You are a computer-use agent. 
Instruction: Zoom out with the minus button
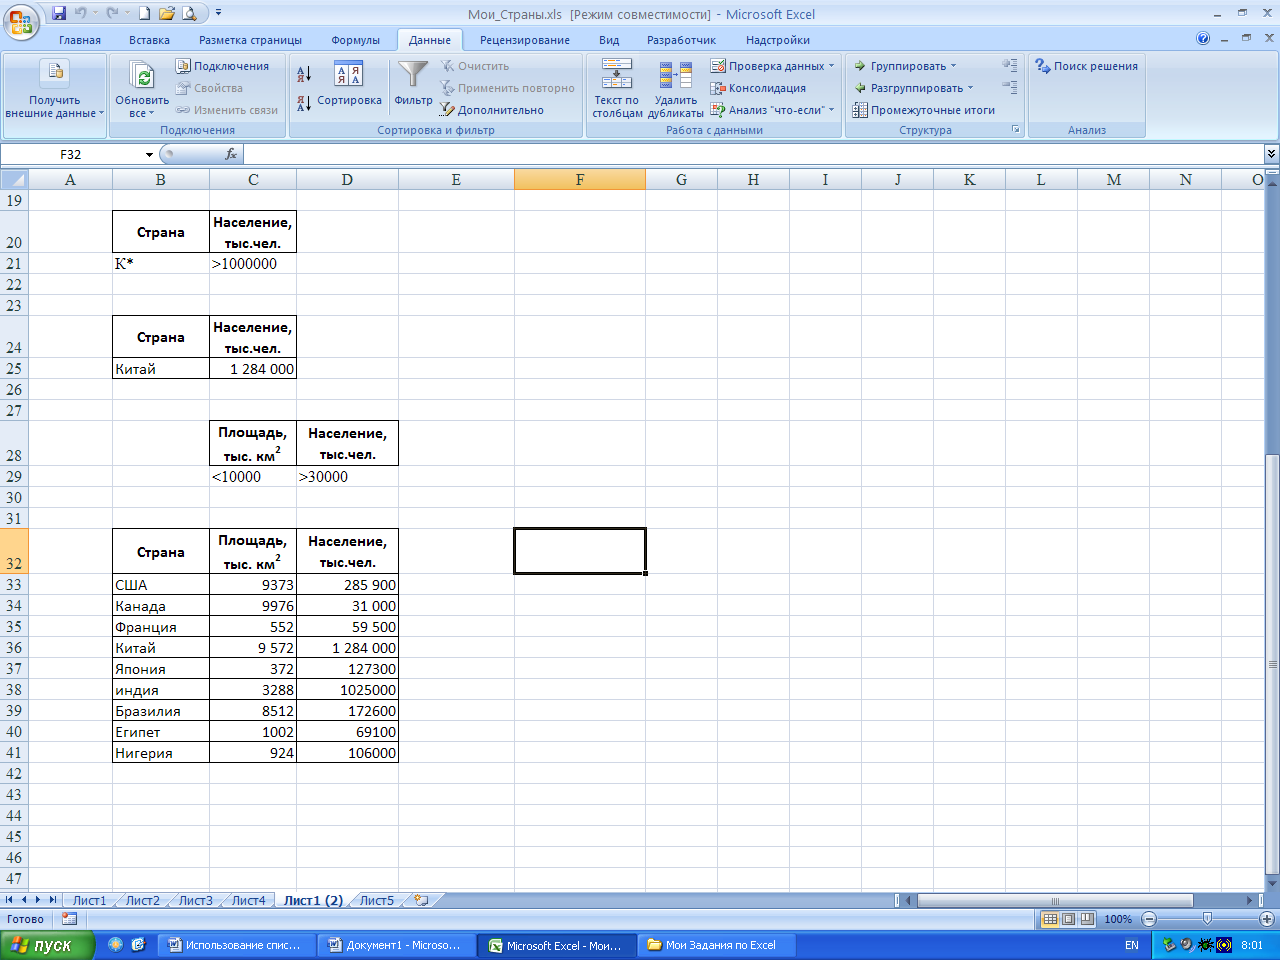(x=1149, y=918)
